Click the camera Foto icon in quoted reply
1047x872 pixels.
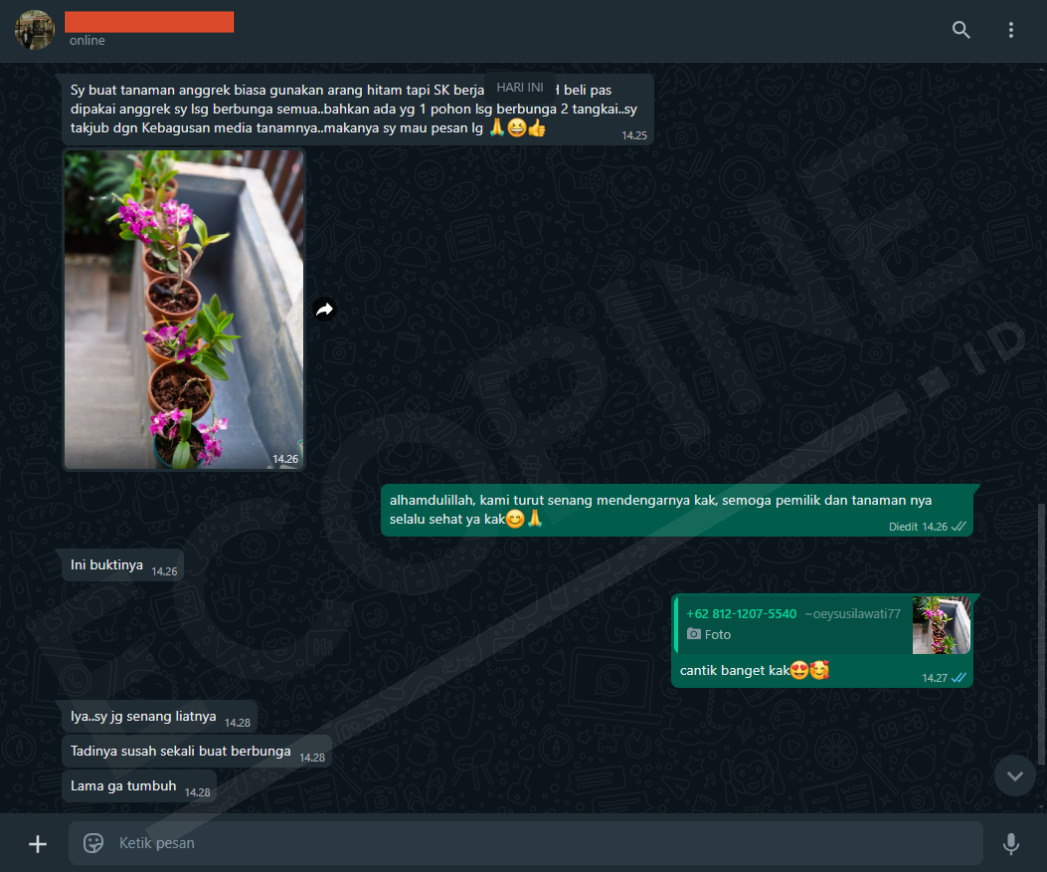[x=694, y=634]
